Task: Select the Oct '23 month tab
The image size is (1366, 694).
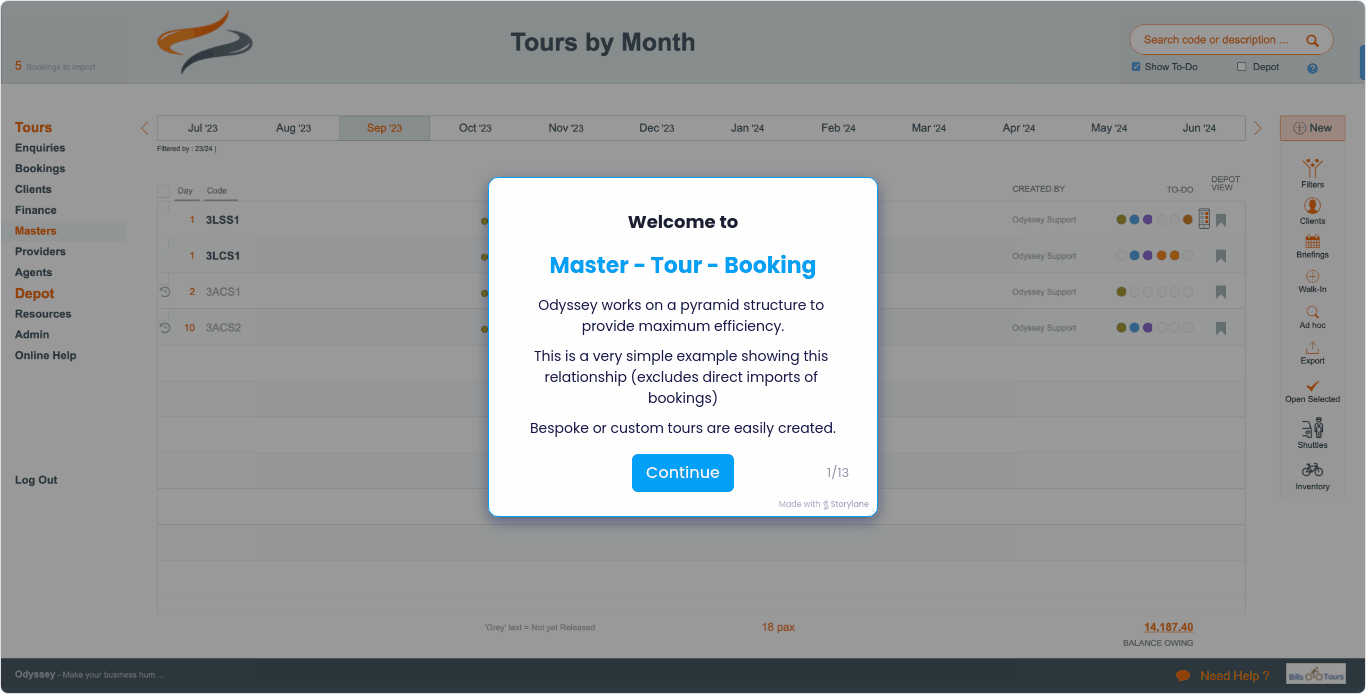Action: pos(475,128)
